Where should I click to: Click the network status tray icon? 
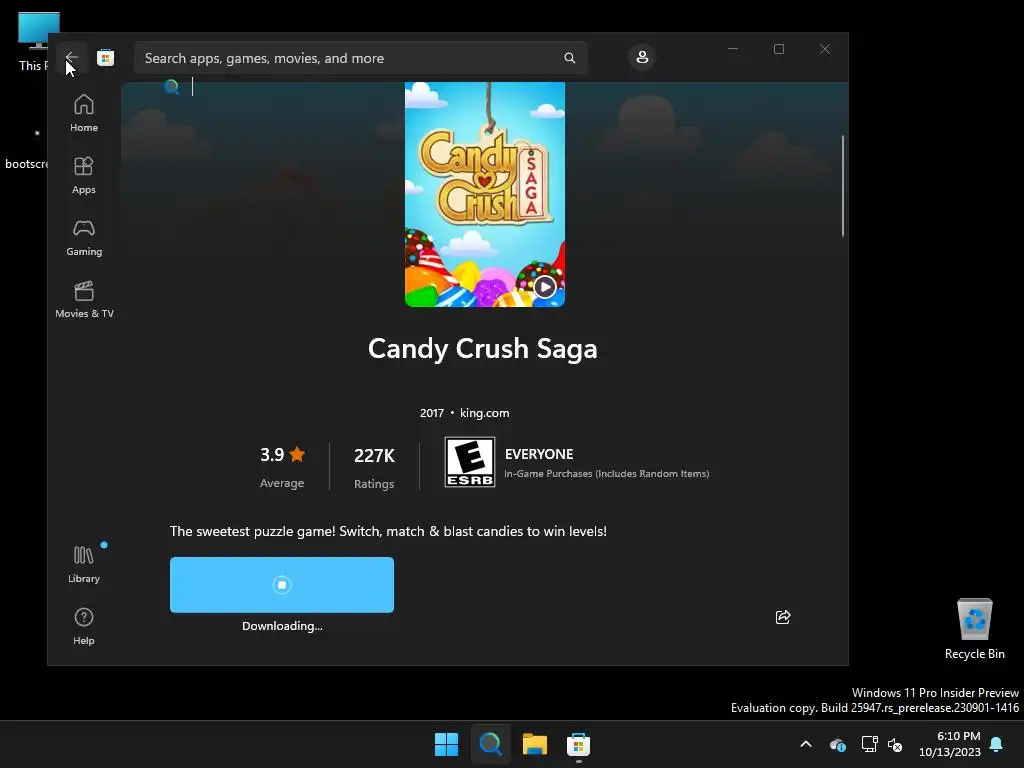coord(869,744)
